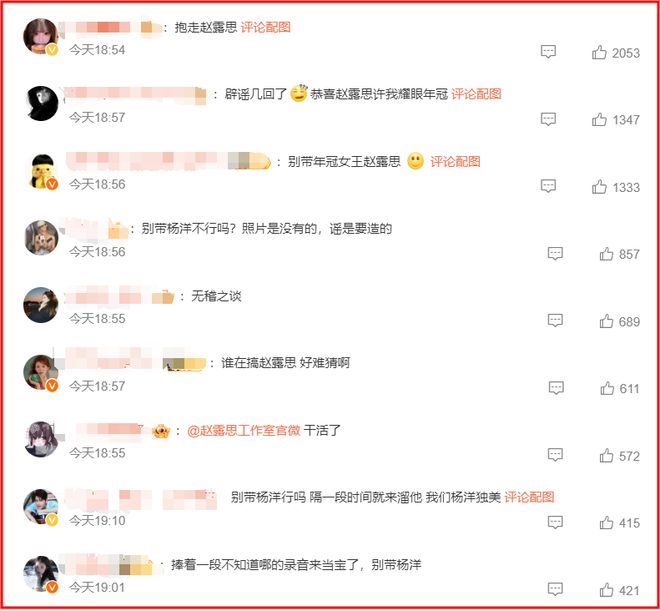This screenshot has width=660, height=611.
Task: Like the comment with 857 likes
Action: [606, 254]
